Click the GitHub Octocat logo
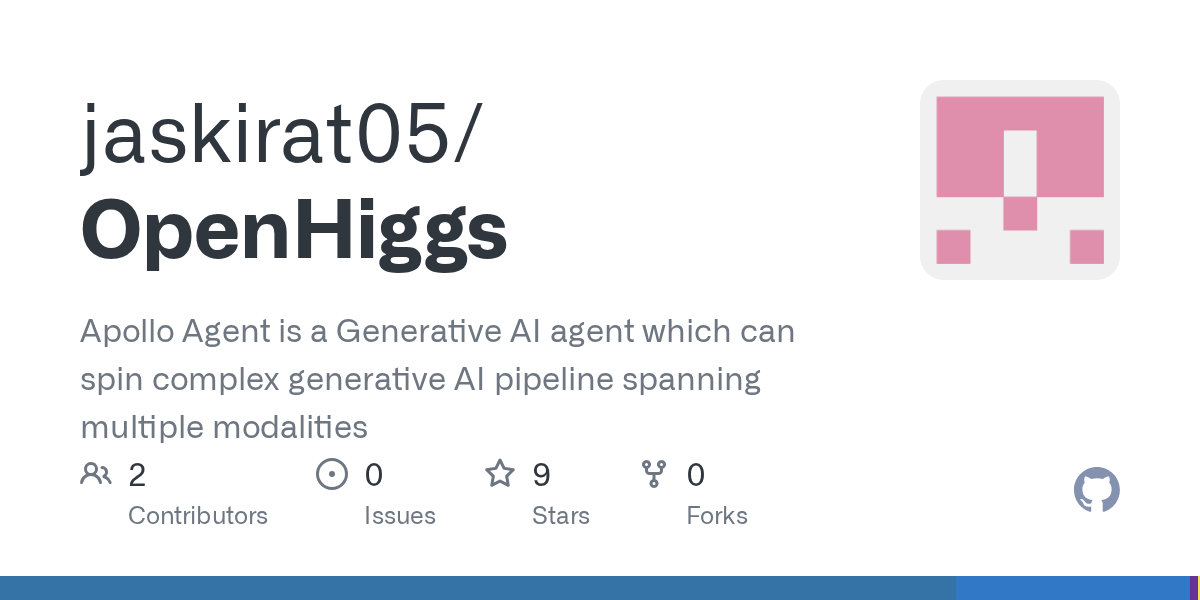The width and height of the screenshot is (1200, 600). pyautogui.click(x=1096, y=490)
